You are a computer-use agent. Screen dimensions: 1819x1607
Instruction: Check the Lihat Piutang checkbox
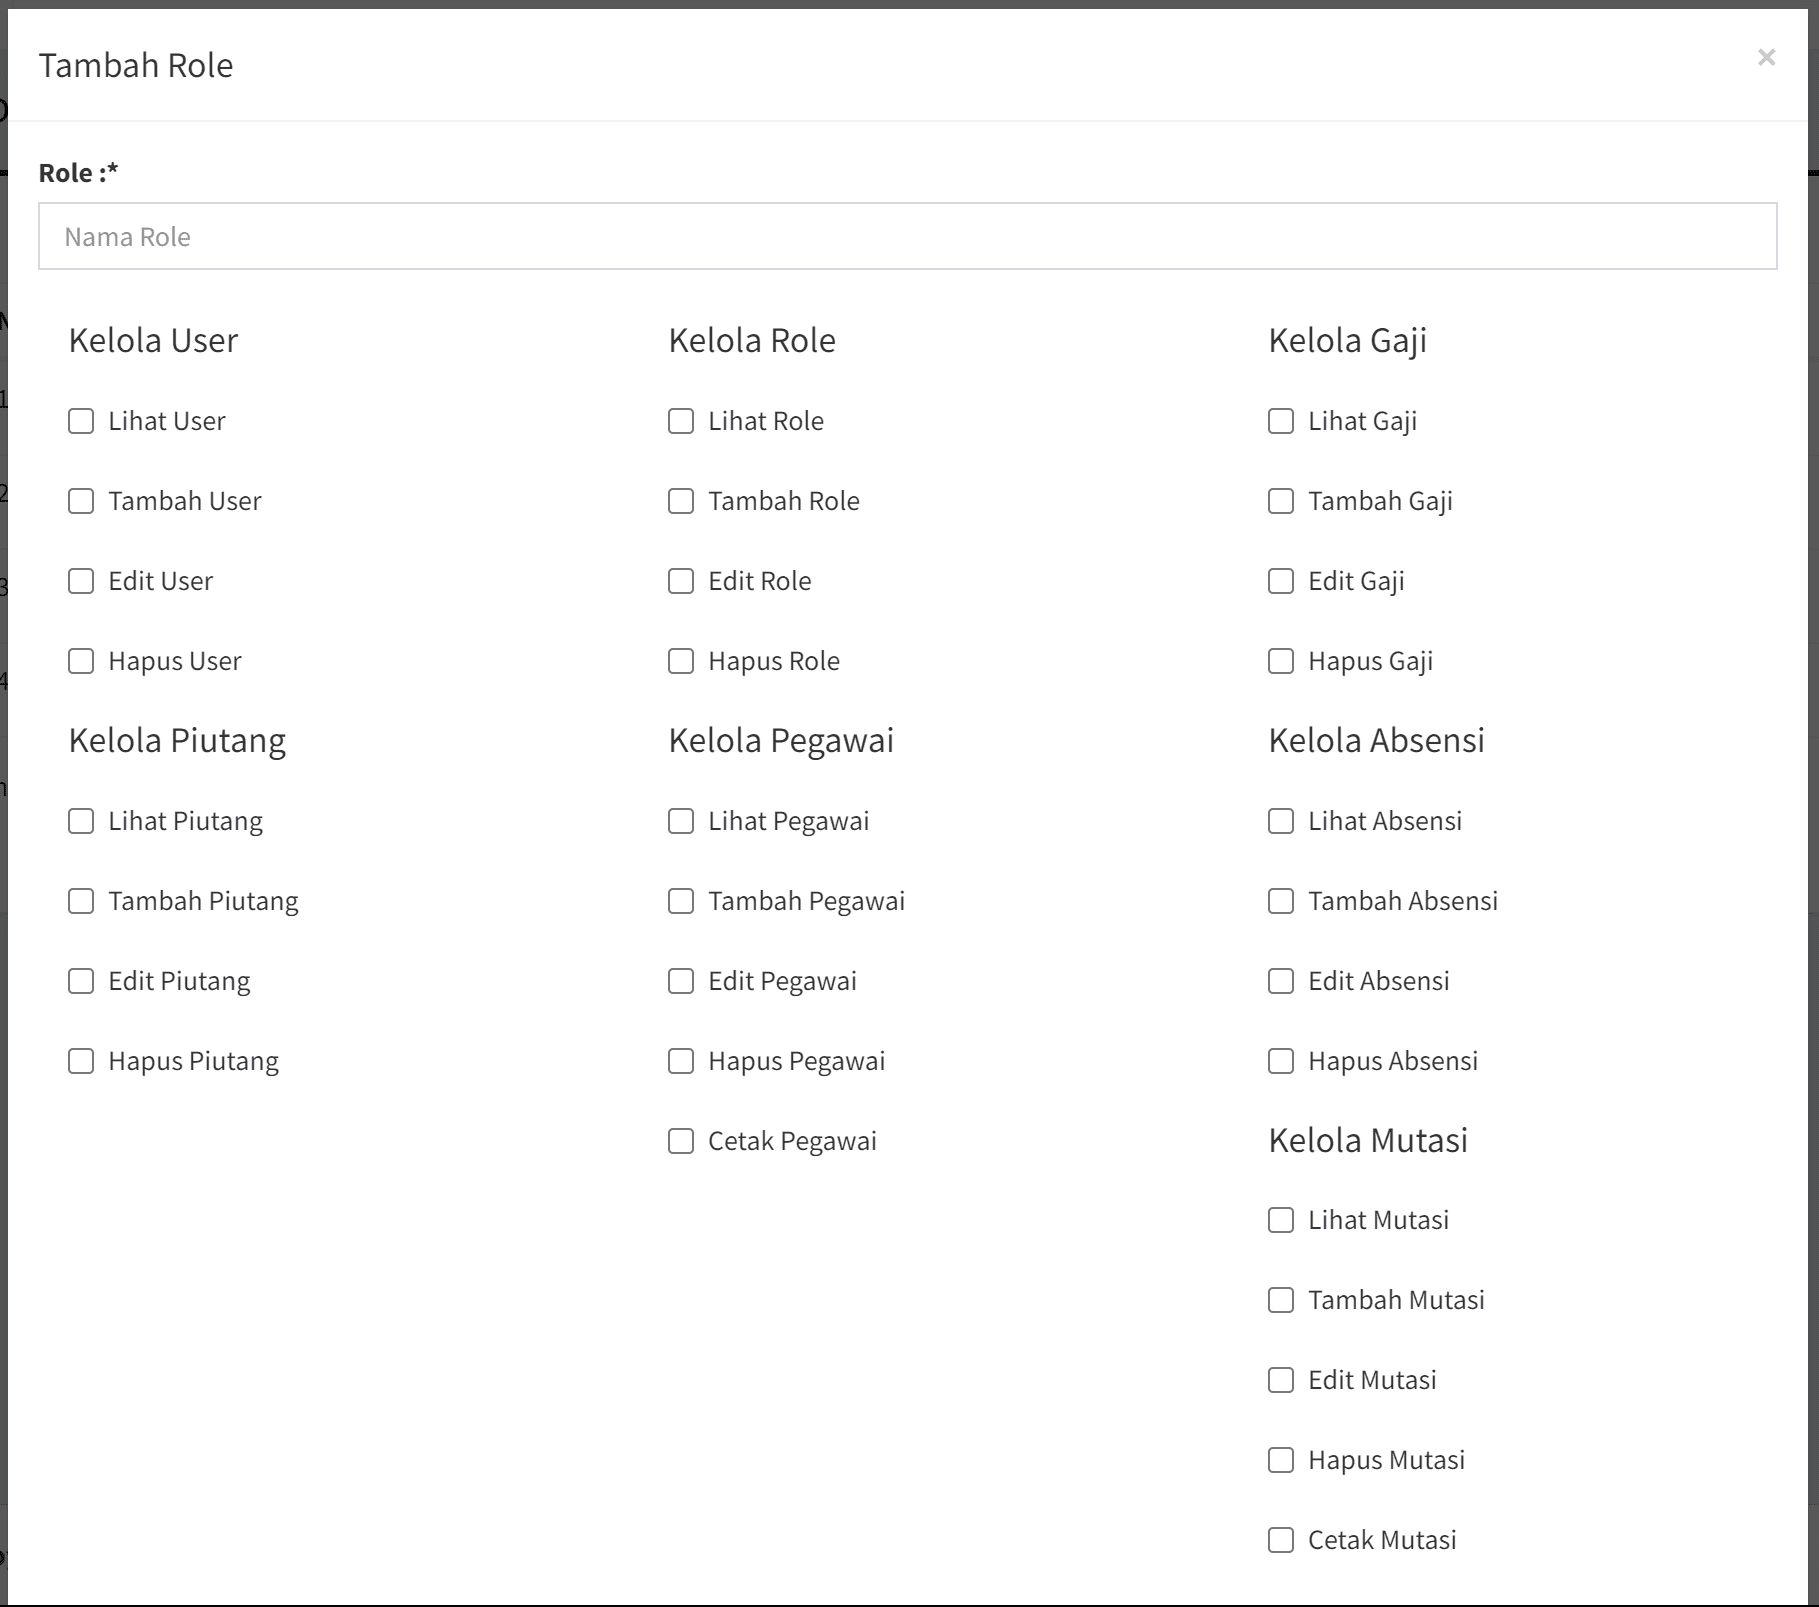tap(81, 821)
